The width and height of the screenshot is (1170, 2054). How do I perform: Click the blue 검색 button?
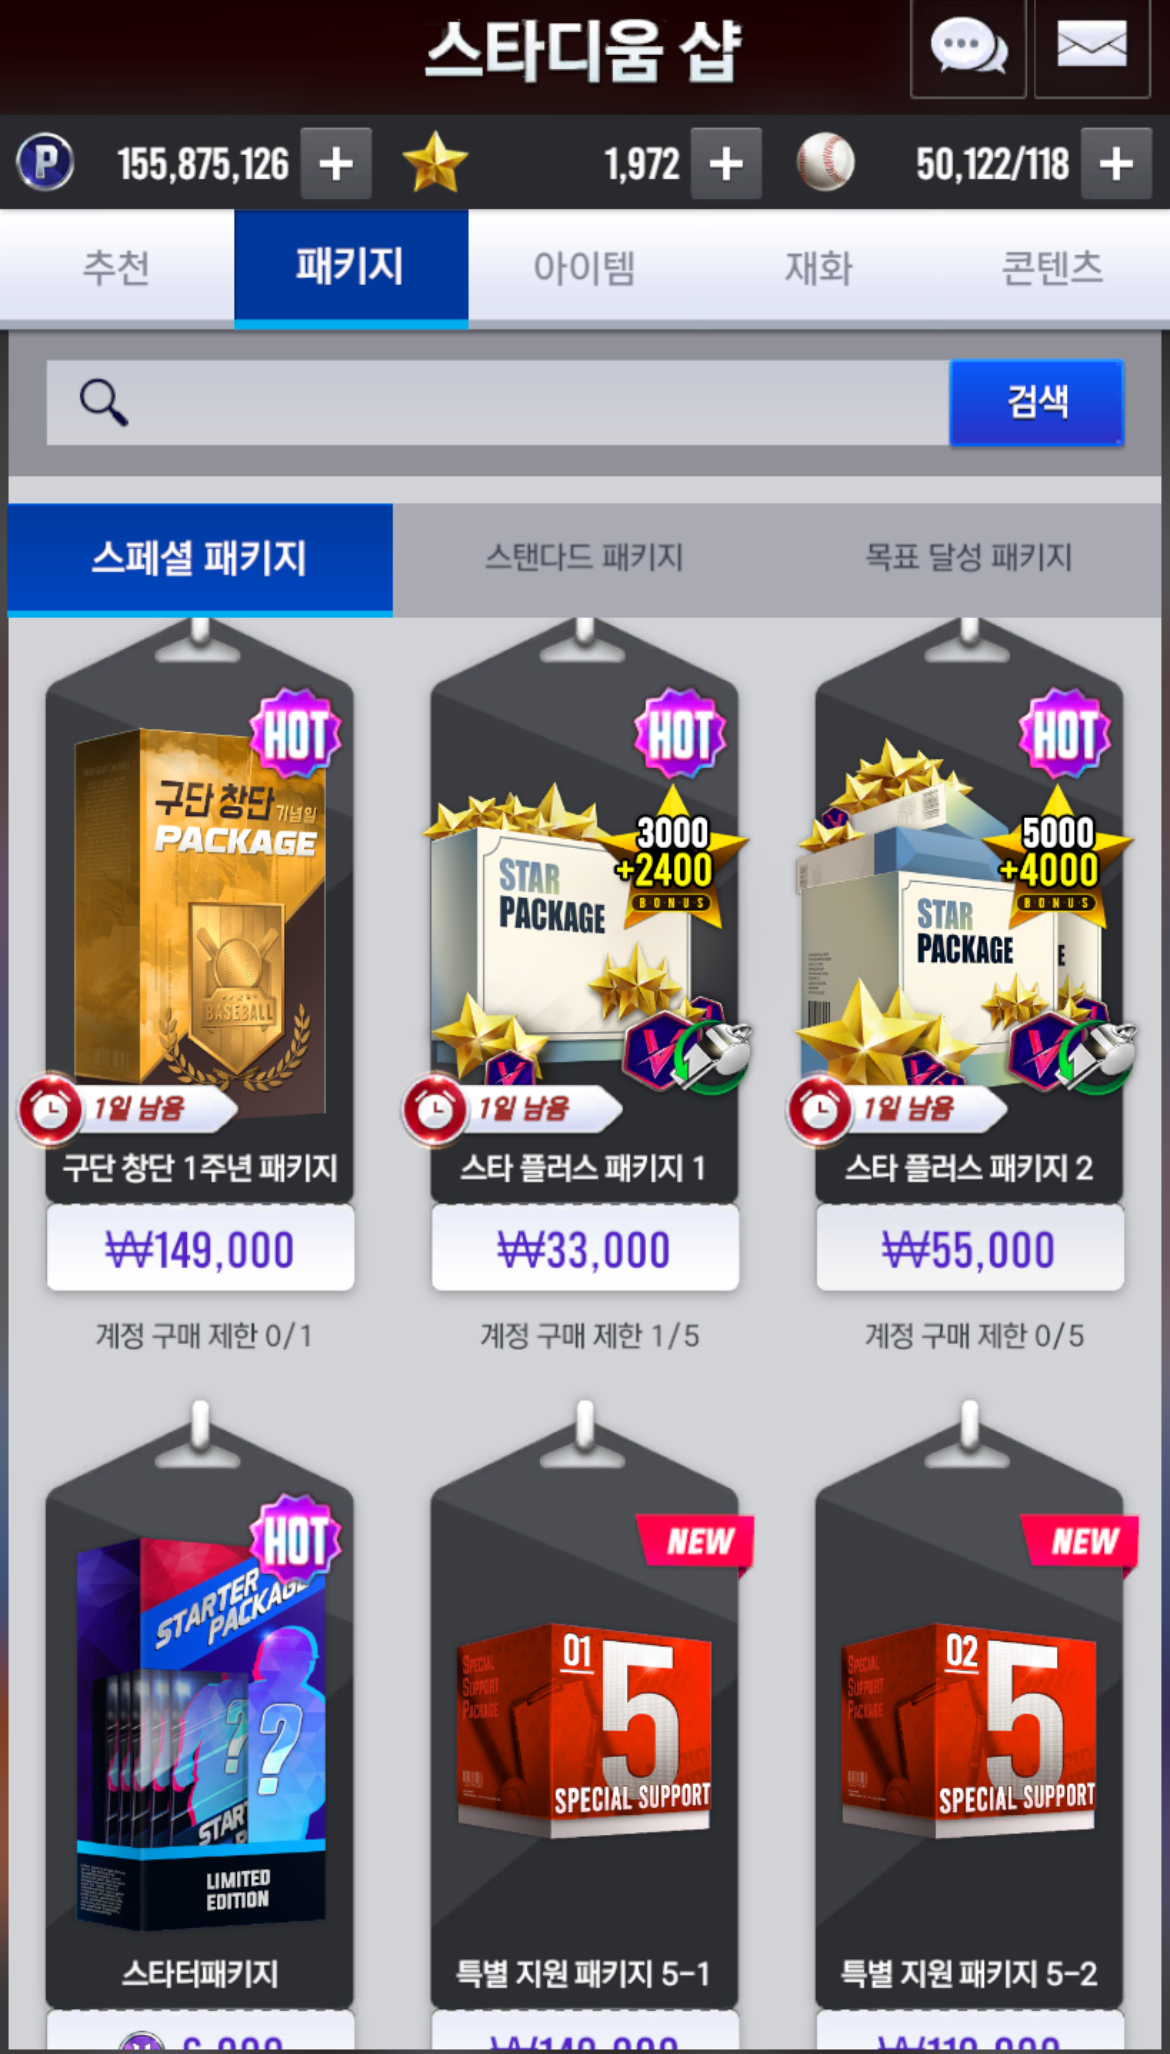pos(1037,402)
